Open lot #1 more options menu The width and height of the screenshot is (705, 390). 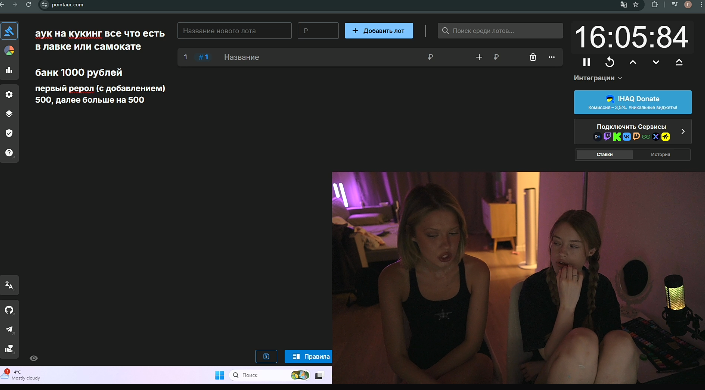pos(552,57)
